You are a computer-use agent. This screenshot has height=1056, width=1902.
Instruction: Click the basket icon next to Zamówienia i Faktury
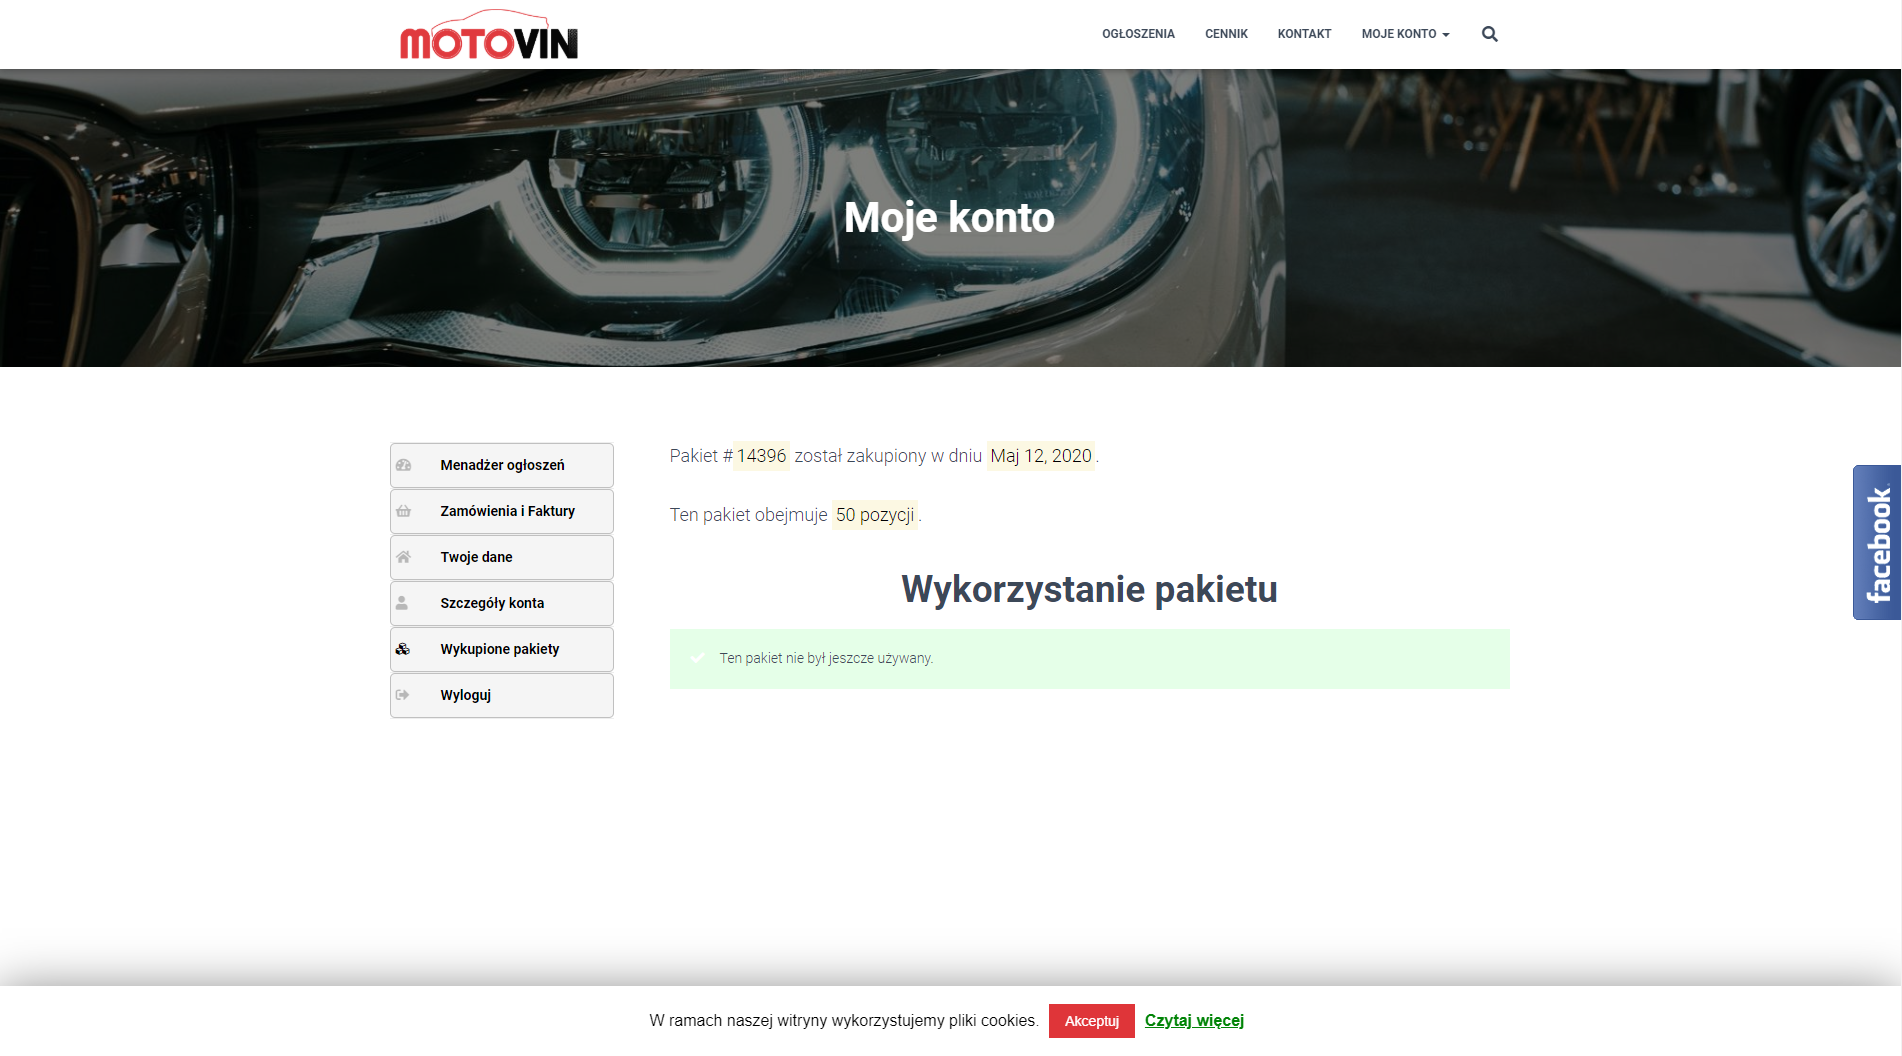[x=404, y=510]
